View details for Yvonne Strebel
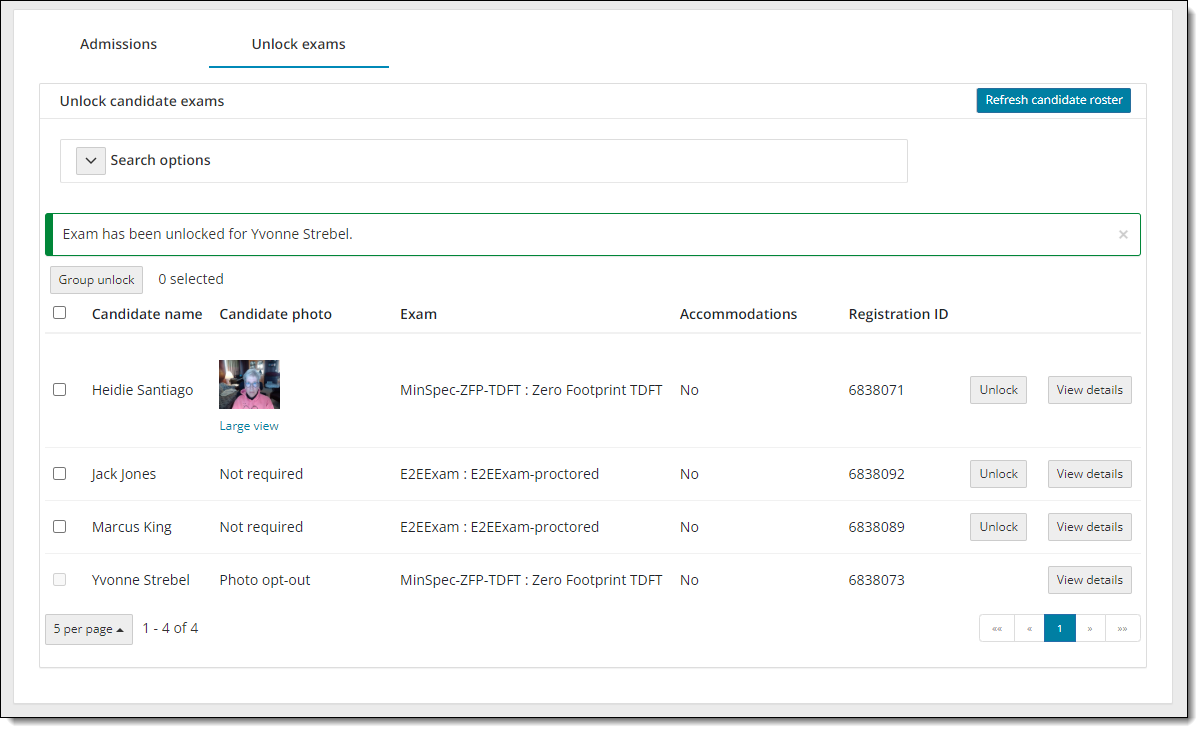 pos(1089,580)
